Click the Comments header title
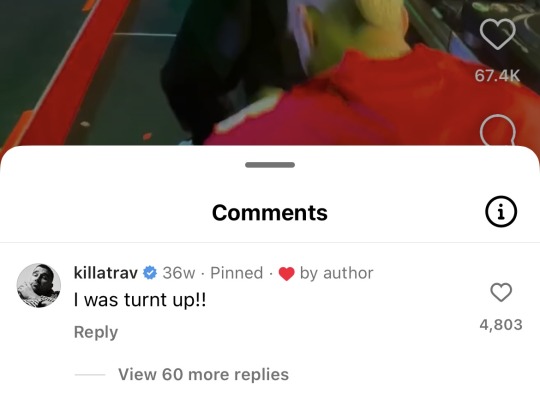This screenshot has width=540, height=400. (x=270, y=212)
